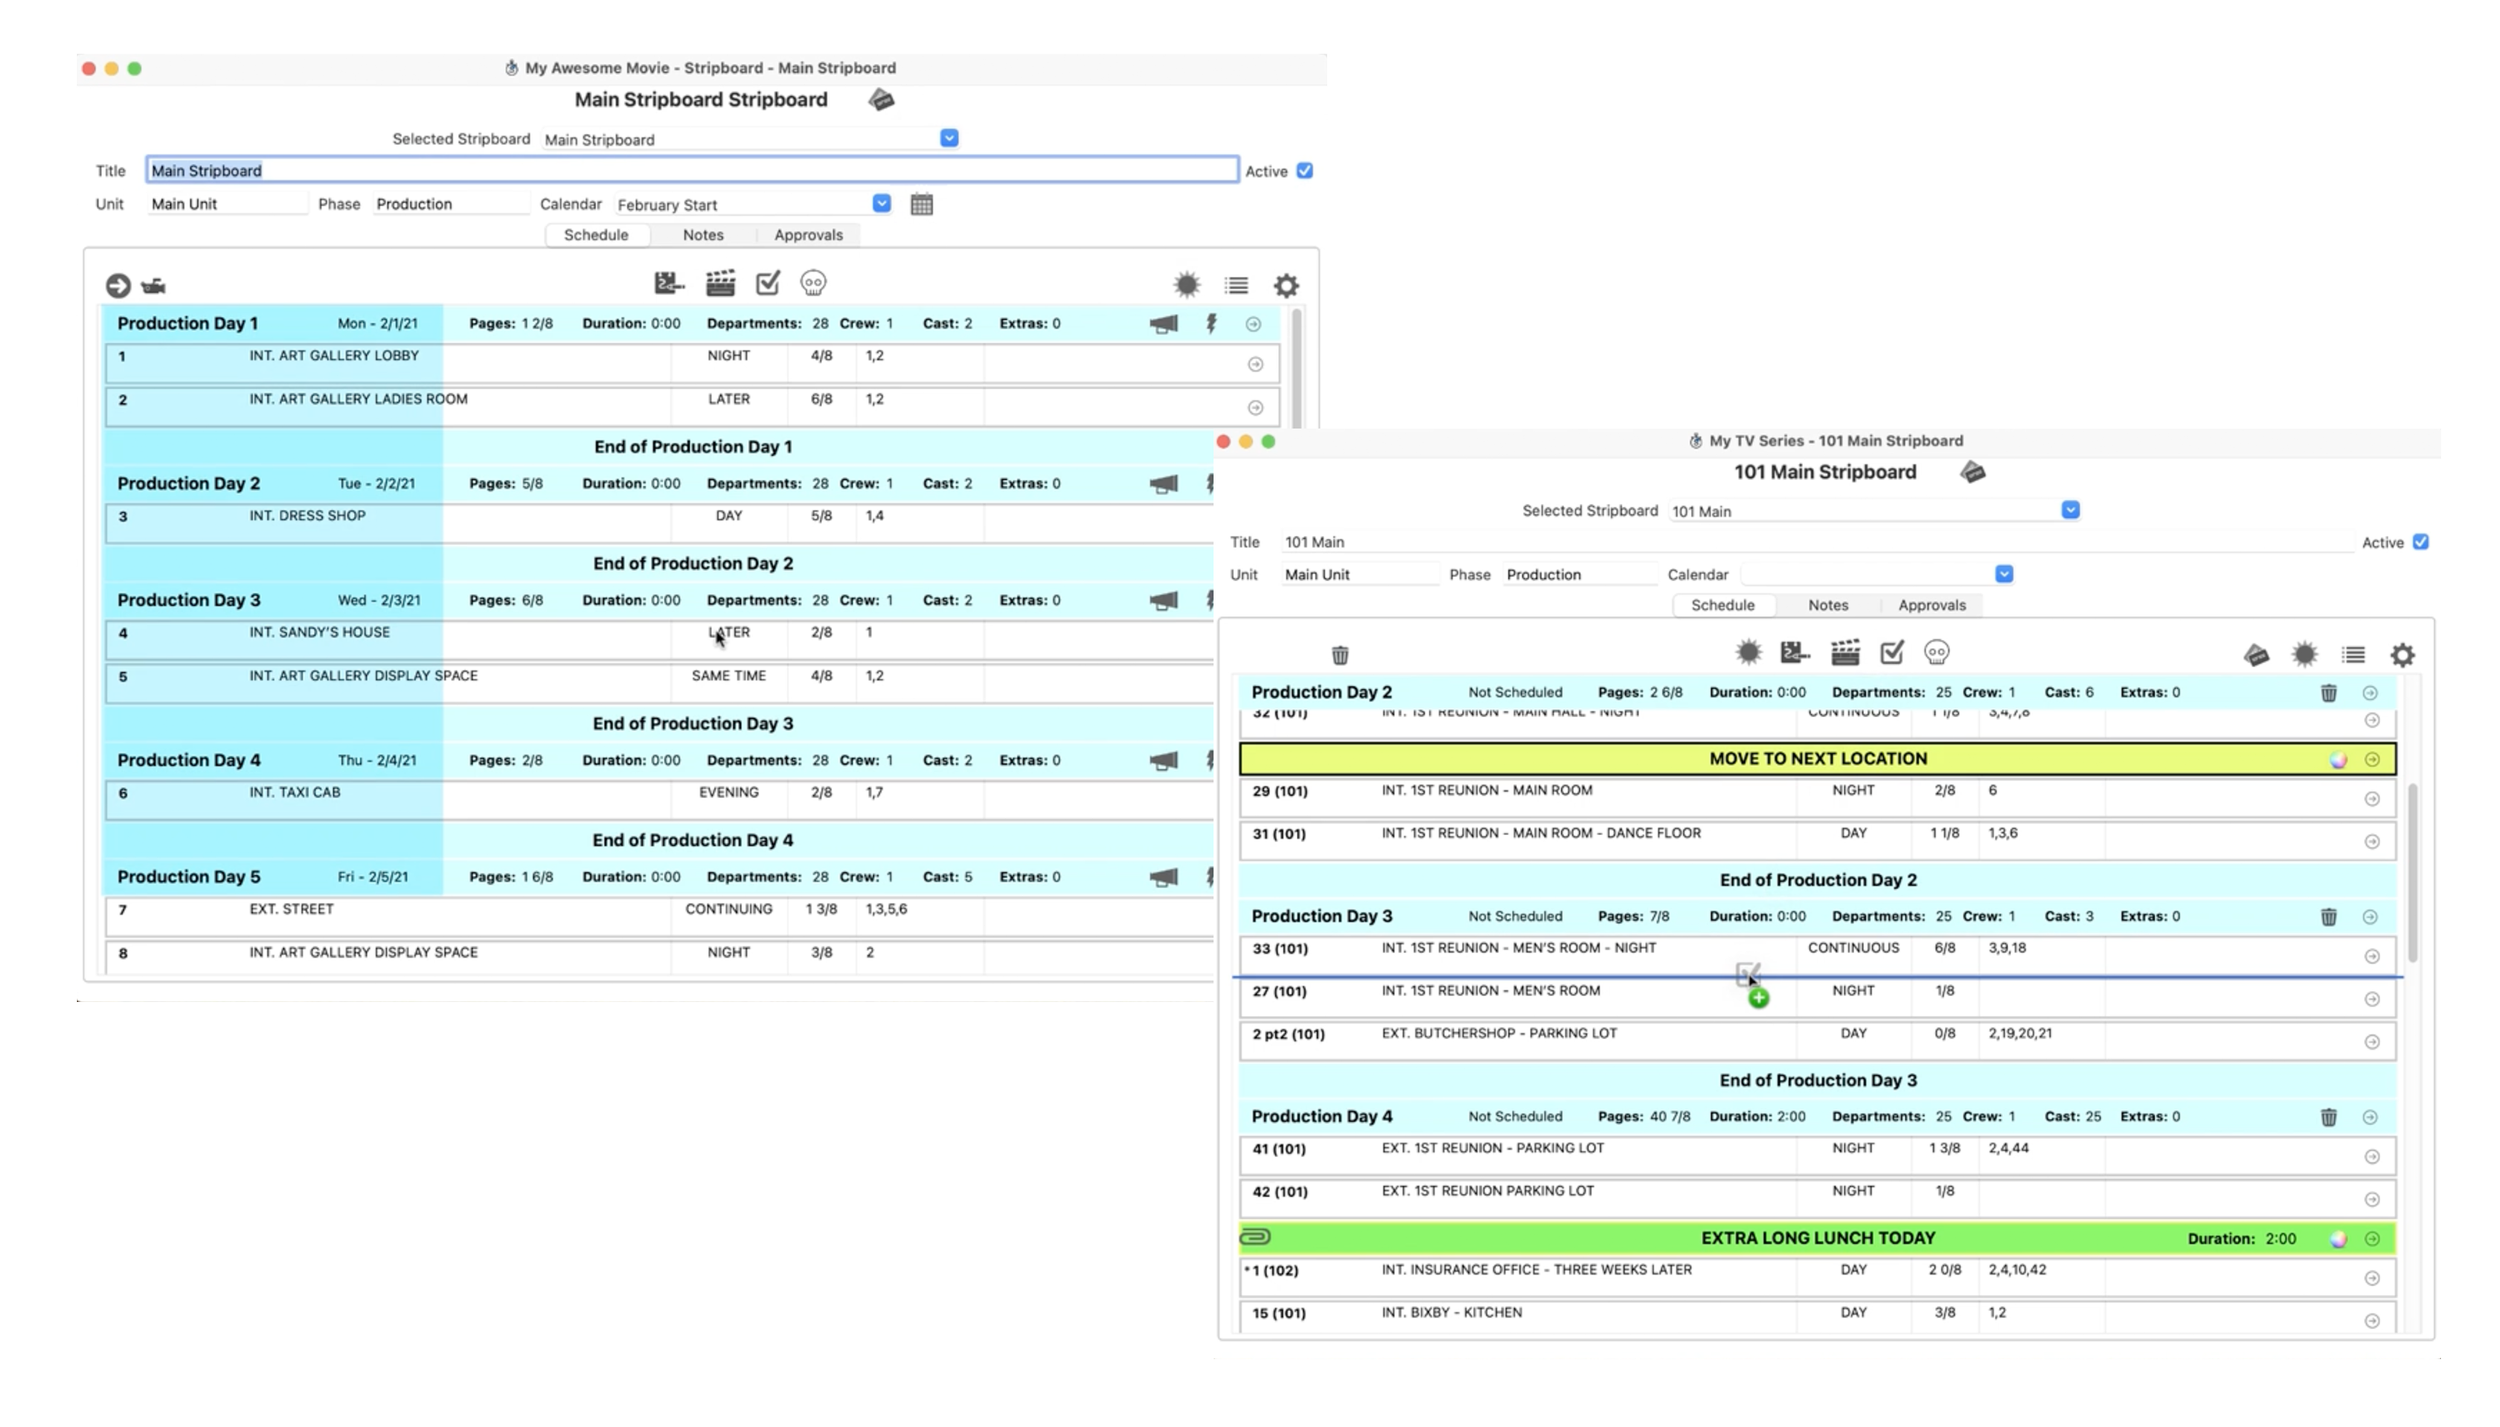Click the clapperboard icon in Main Stripboard toolbar
The width and height of the screenshot is (2500, 1427).
point(720,284)
